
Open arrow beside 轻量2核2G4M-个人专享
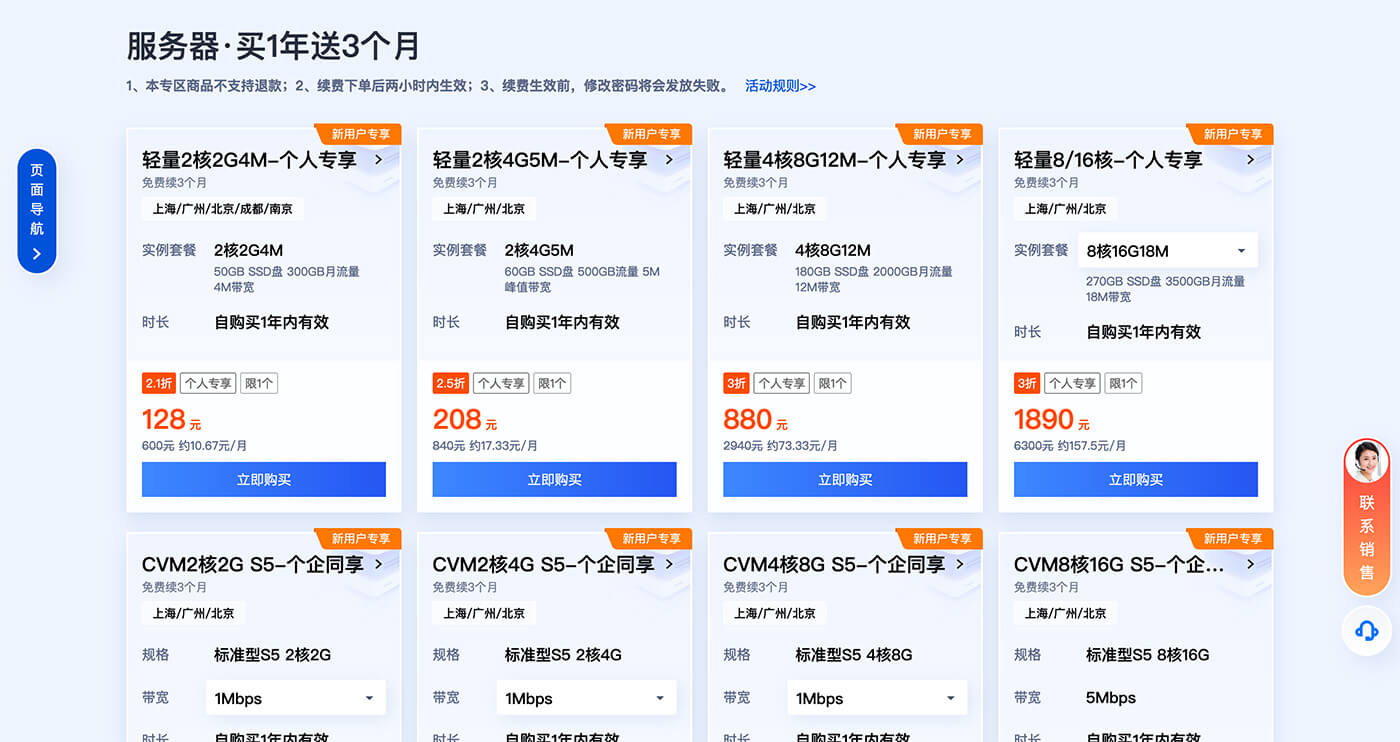click(x=378, y=159)
